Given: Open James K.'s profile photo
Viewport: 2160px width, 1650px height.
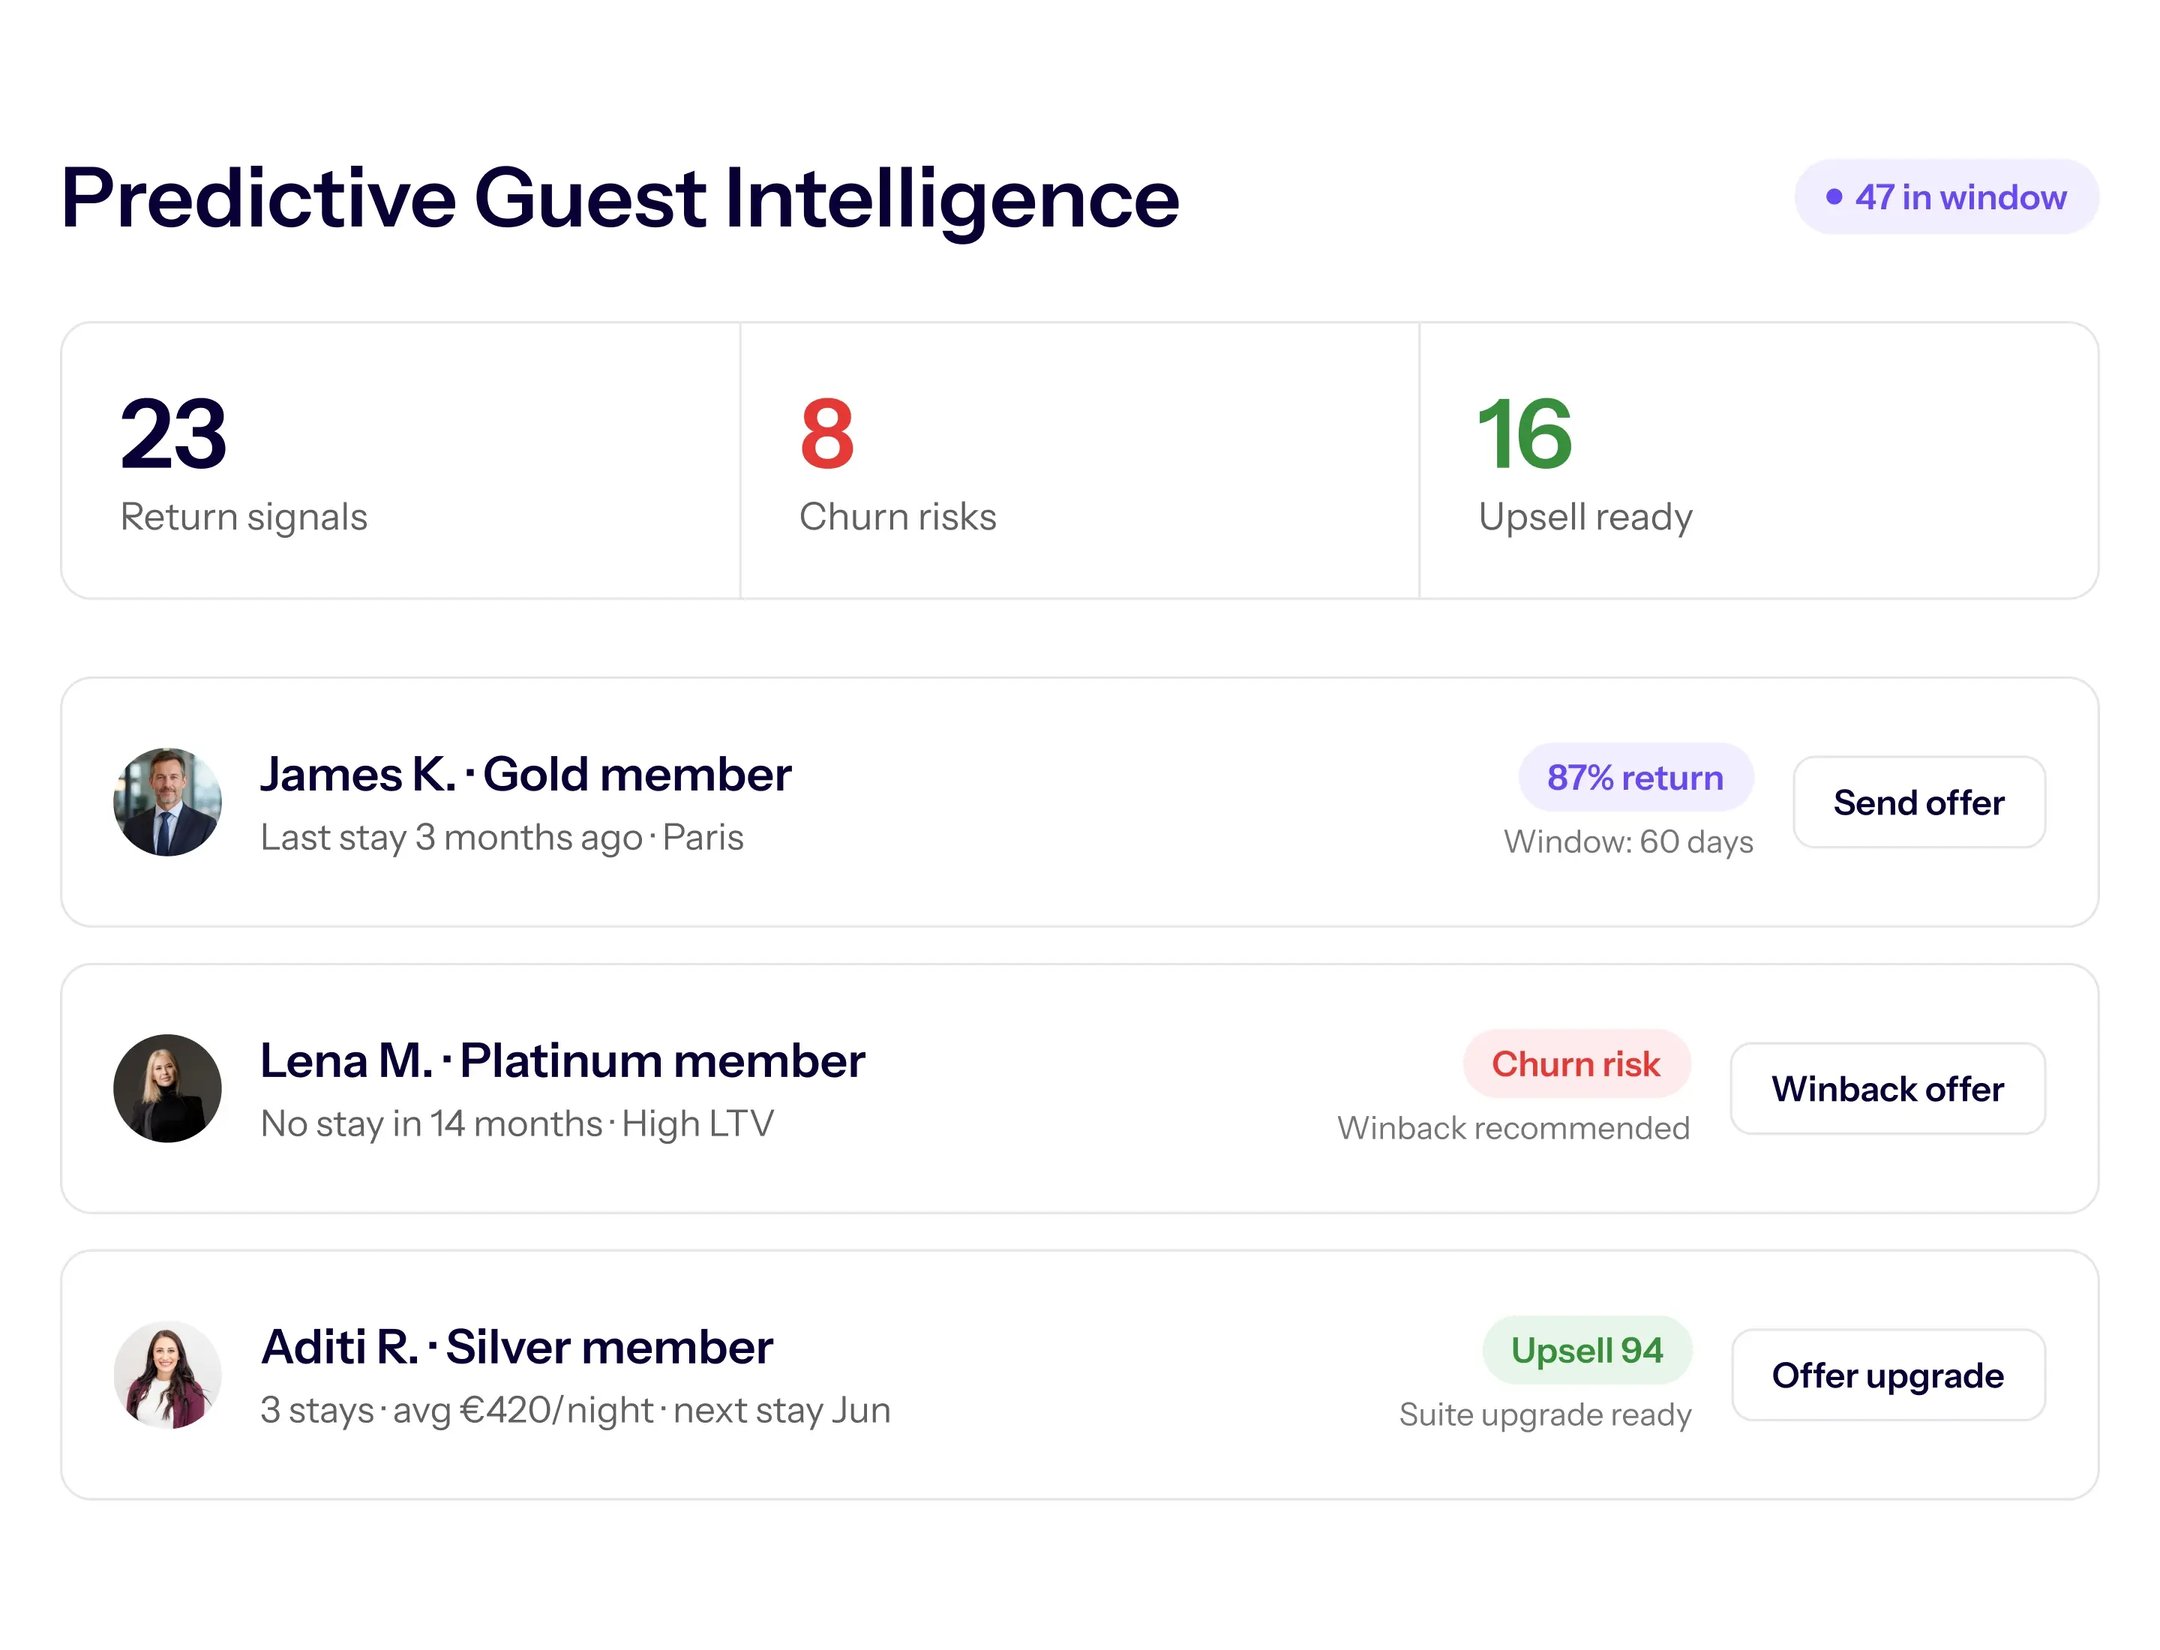Looking at the screenshot, I should pyautogui.click(x=167, y=802).
